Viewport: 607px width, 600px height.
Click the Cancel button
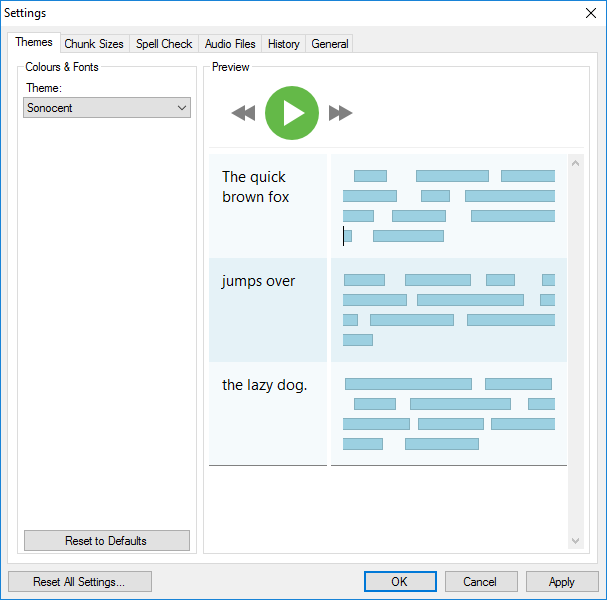pyautogui.click(x=481, y=581)
